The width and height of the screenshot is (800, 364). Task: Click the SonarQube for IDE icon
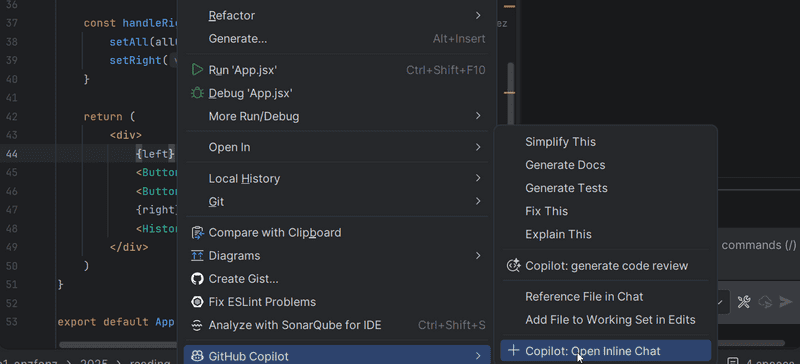click(x=197, y=325)
